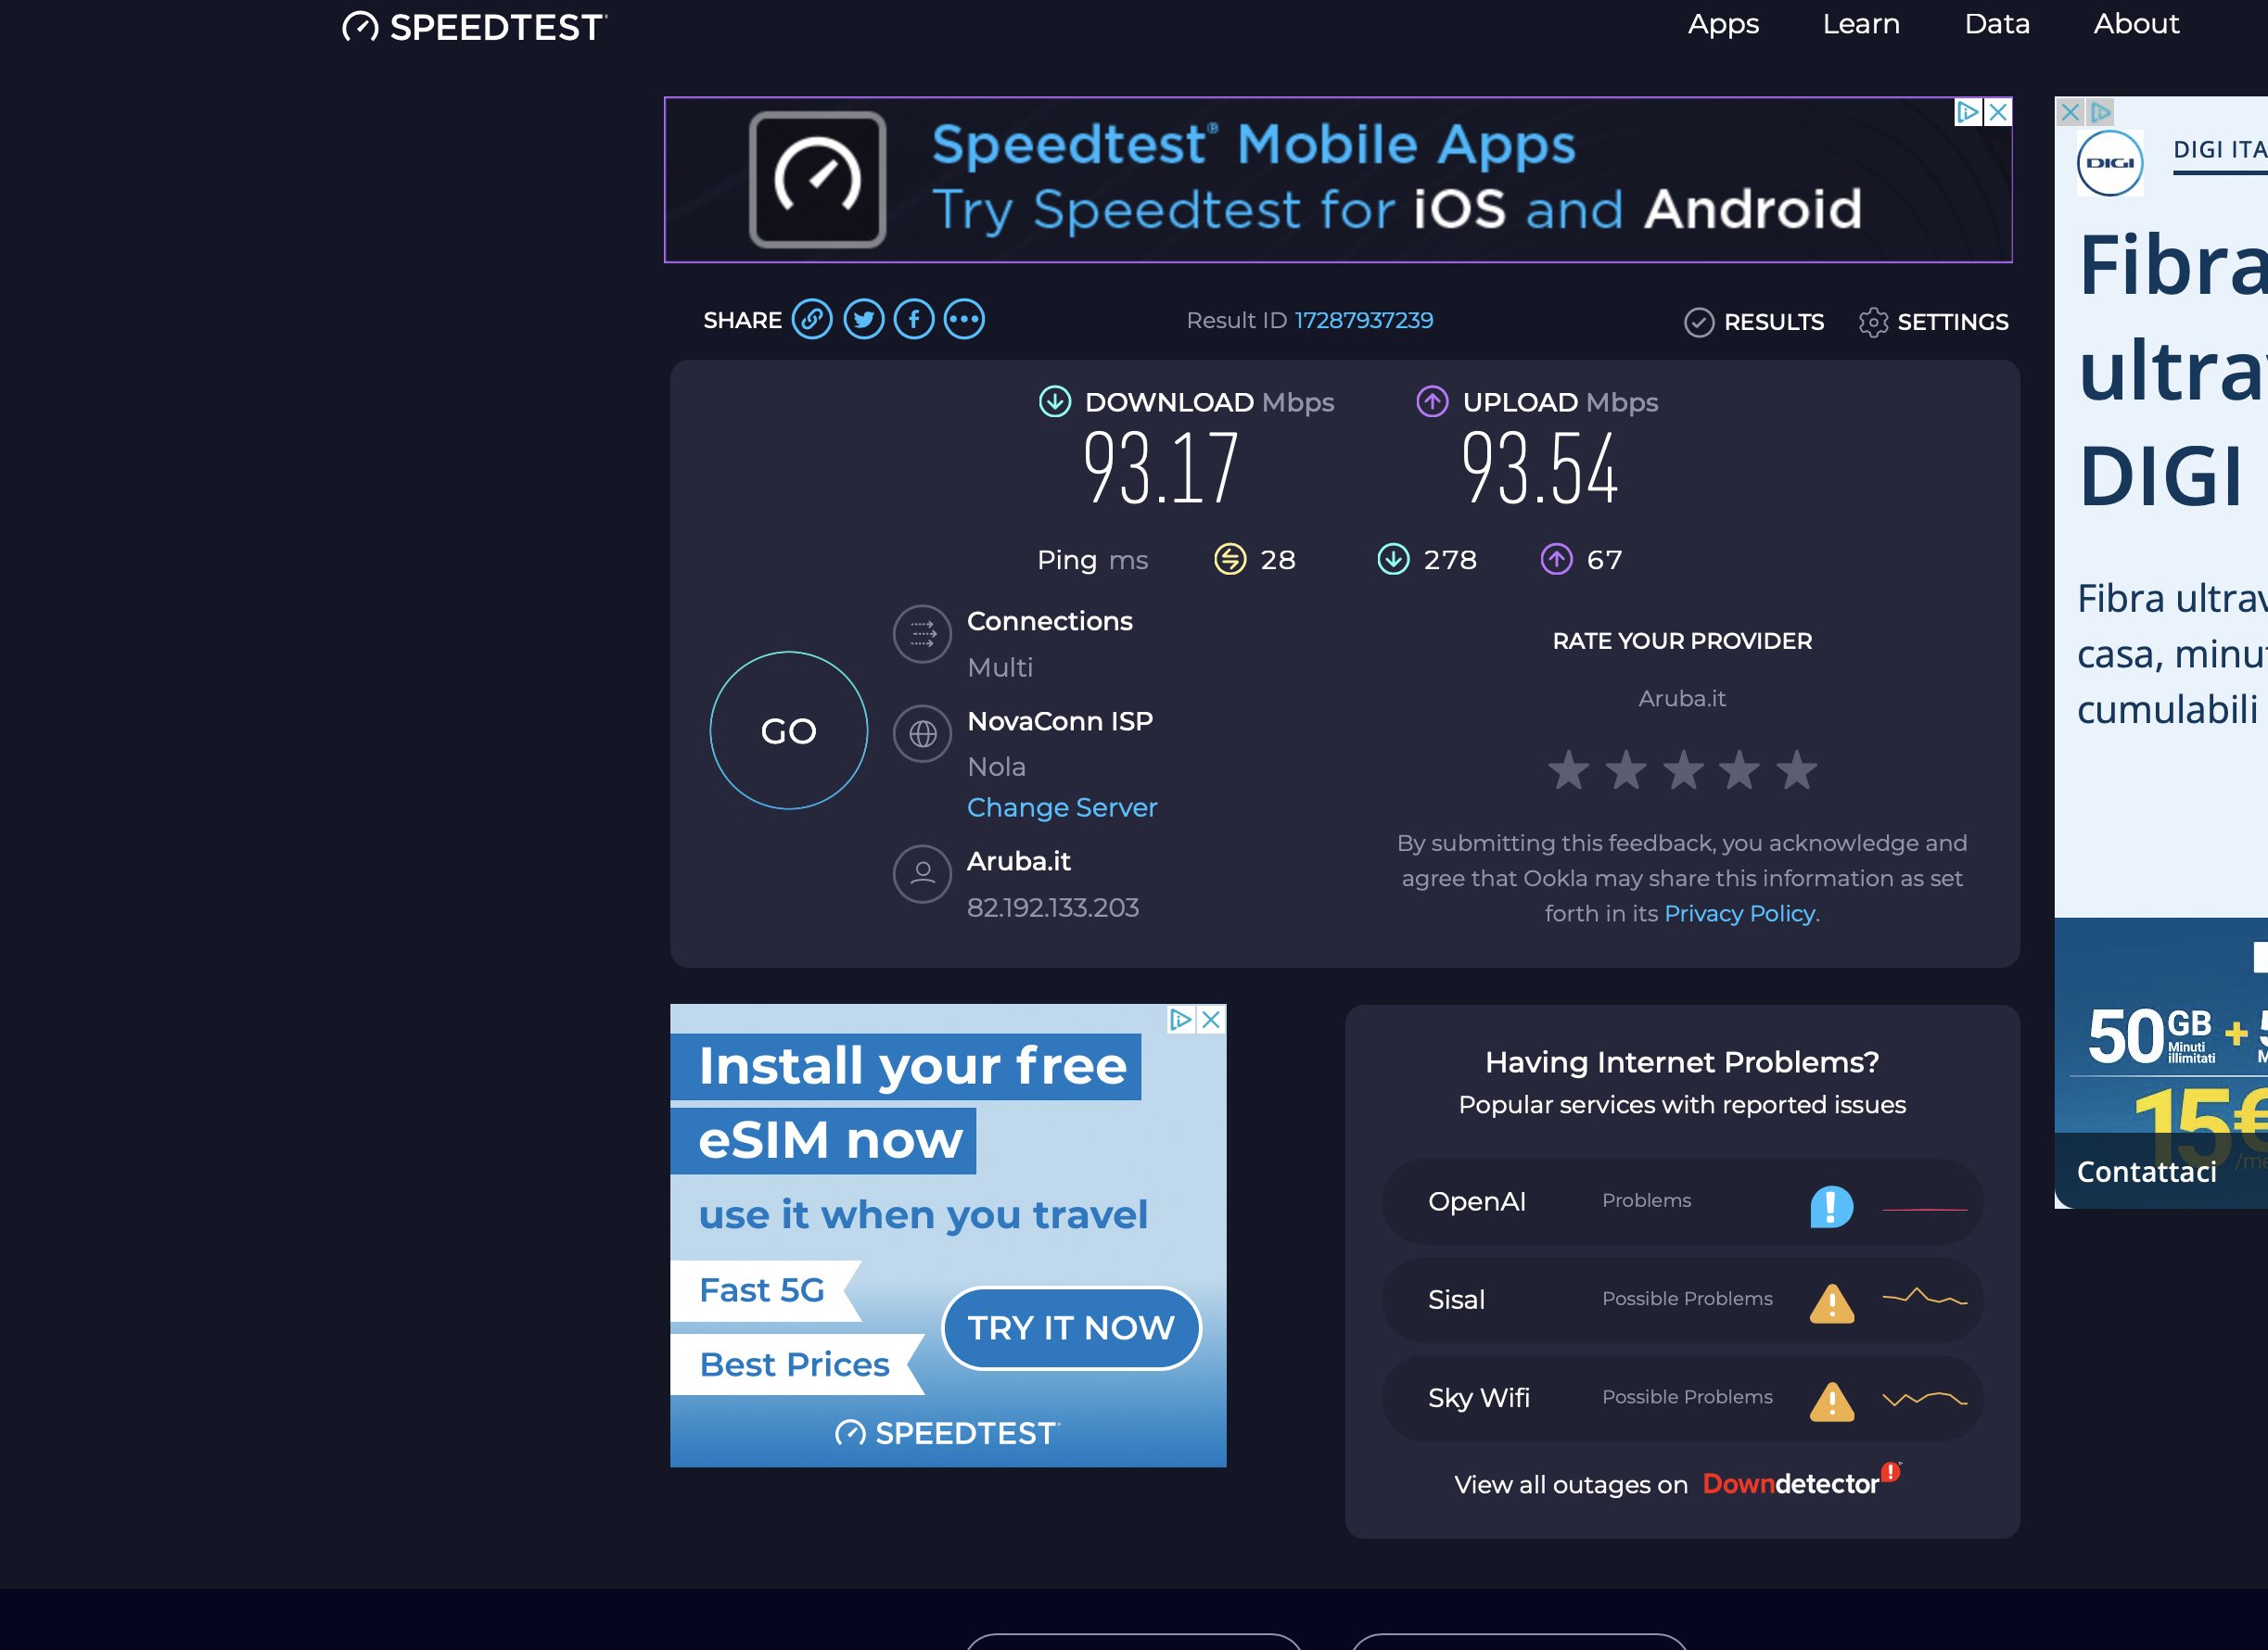Click TRY IT NOW button
2268x1650 pixels.
(x=1071, y=1327)
